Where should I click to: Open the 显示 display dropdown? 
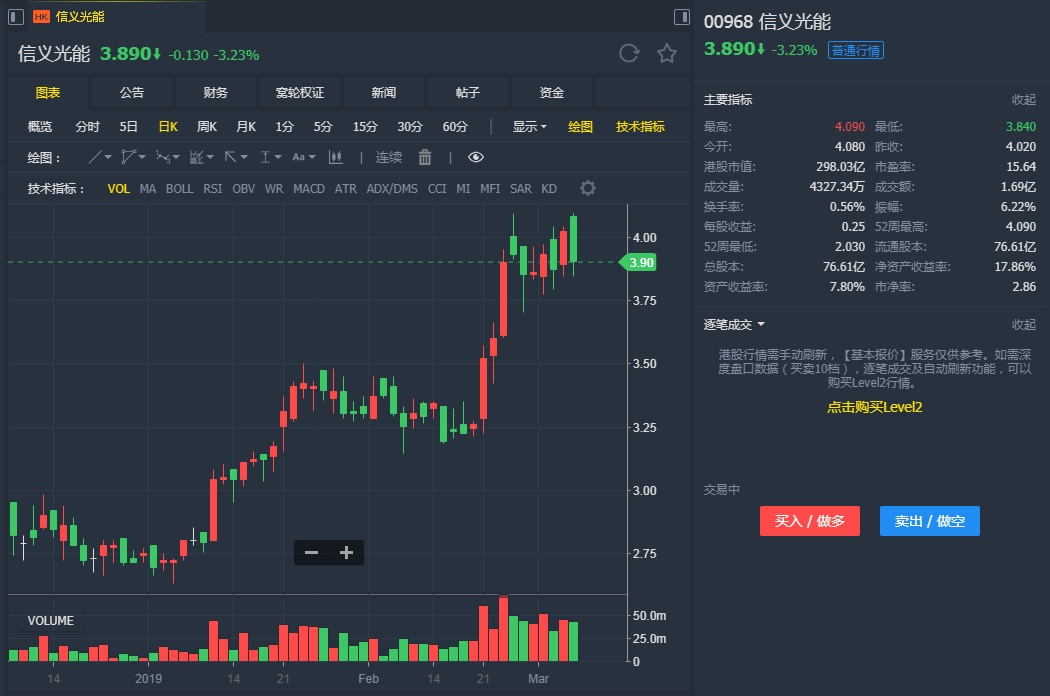[x=530, y=127]
